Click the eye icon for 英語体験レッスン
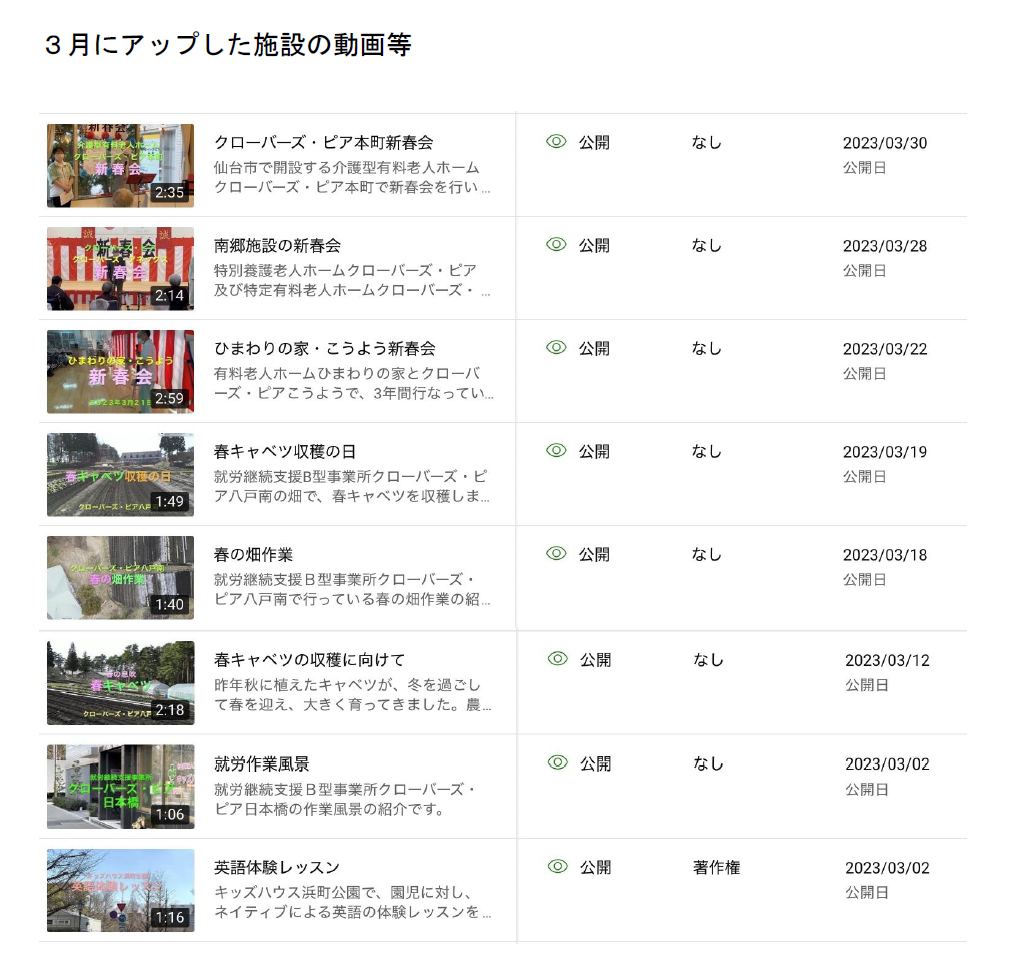 tap(557, 866)
